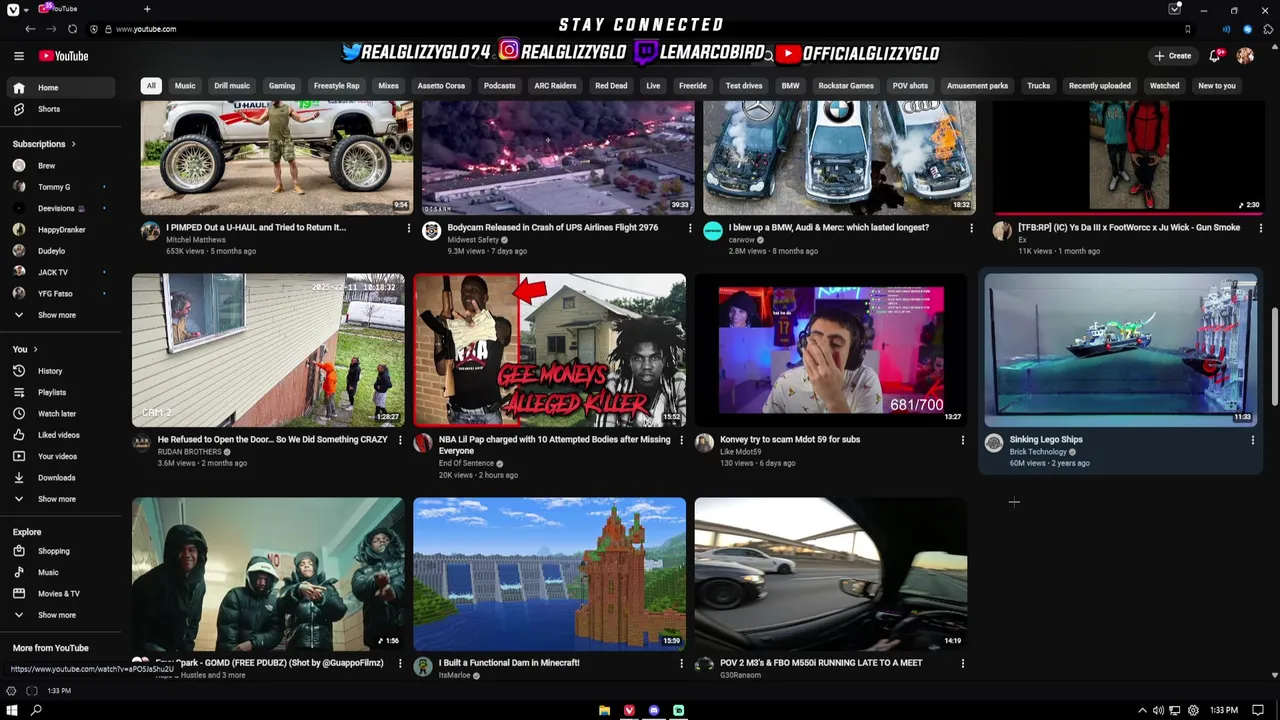Screen dimensions: 1280x720
Task: Select the Drill music chip
Action: (x=232, y=86)
